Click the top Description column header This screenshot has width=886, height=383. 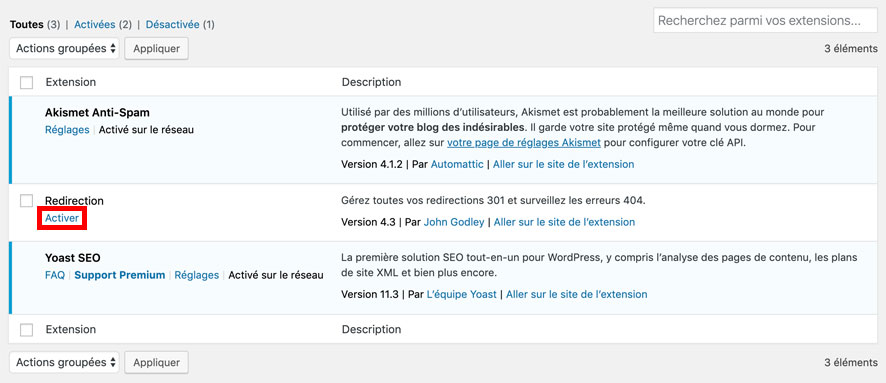(x=371, y=82)
